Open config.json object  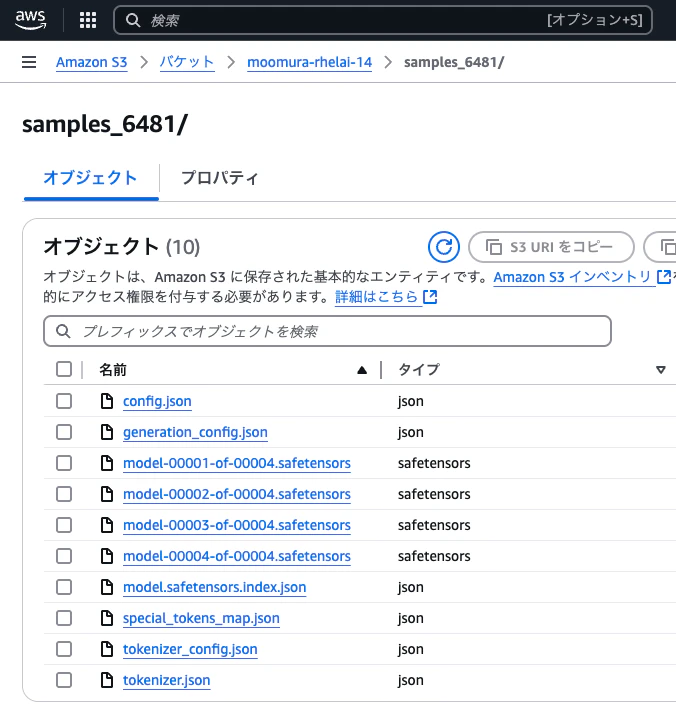point(157,401)
